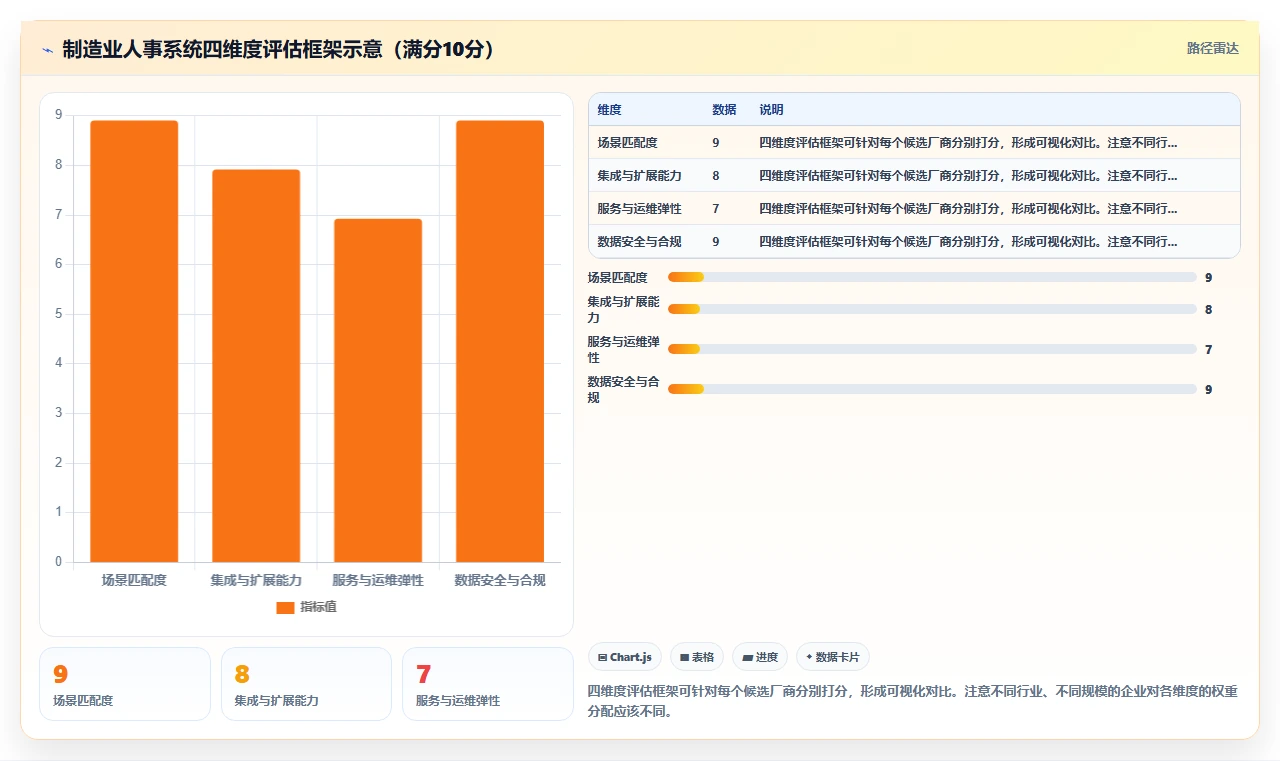Click the 表格 tag chip
This screenshot has height=761, width=1280.
click(697, 657)
